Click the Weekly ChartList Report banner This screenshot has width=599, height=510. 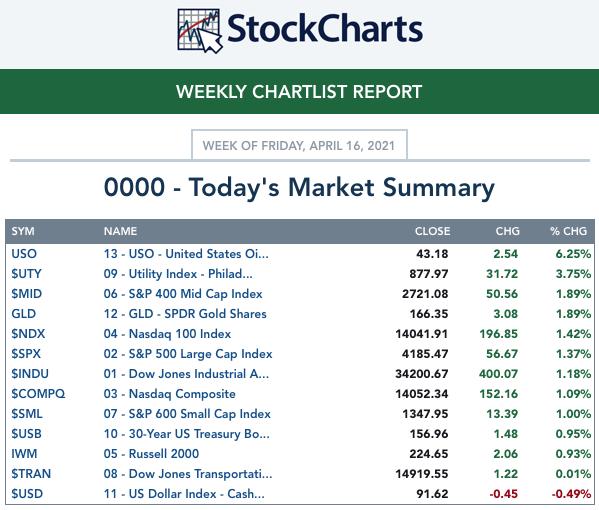[x=300, y=92]
